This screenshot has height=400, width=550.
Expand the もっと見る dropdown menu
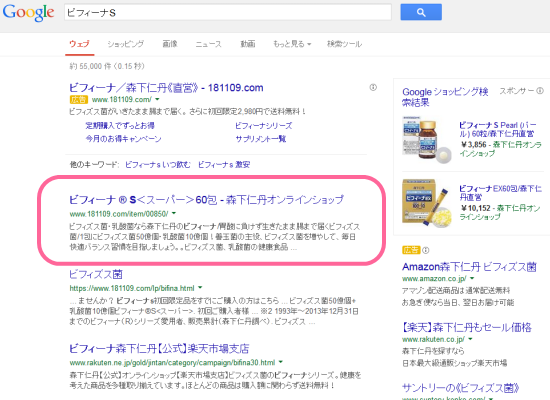292,44
